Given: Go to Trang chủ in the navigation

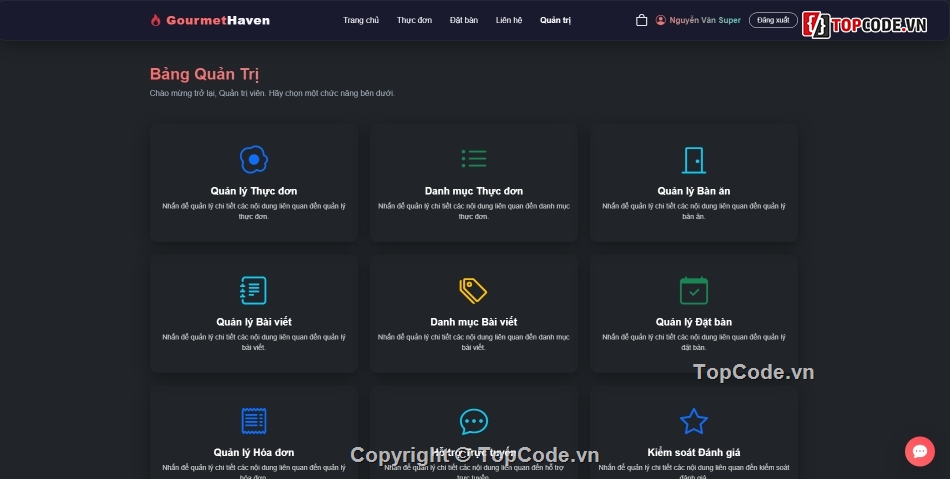Looking at the screenshot, I should tap(361, 20).
